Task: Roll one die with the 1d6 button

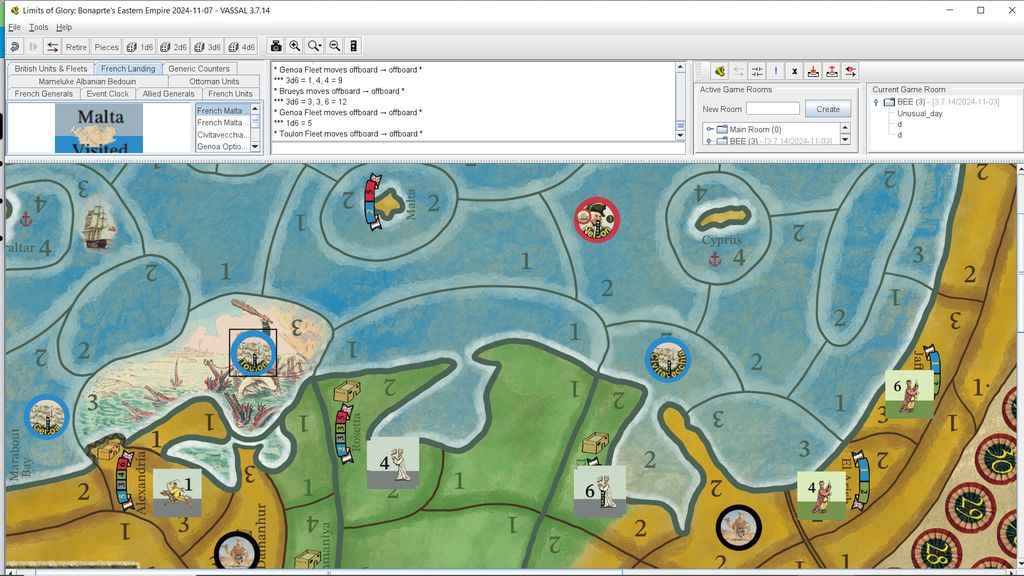Action: pos(140,46)
